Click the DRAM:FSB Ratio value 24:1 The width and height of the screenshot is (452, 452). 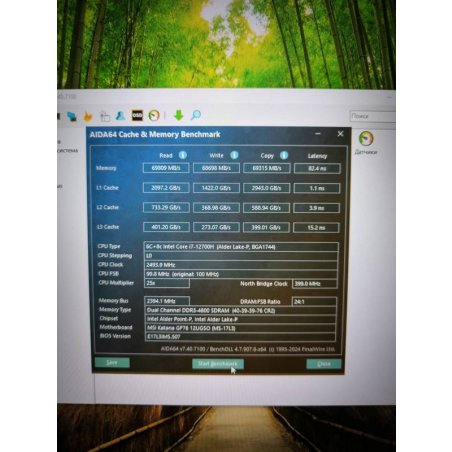click(314, 301)
